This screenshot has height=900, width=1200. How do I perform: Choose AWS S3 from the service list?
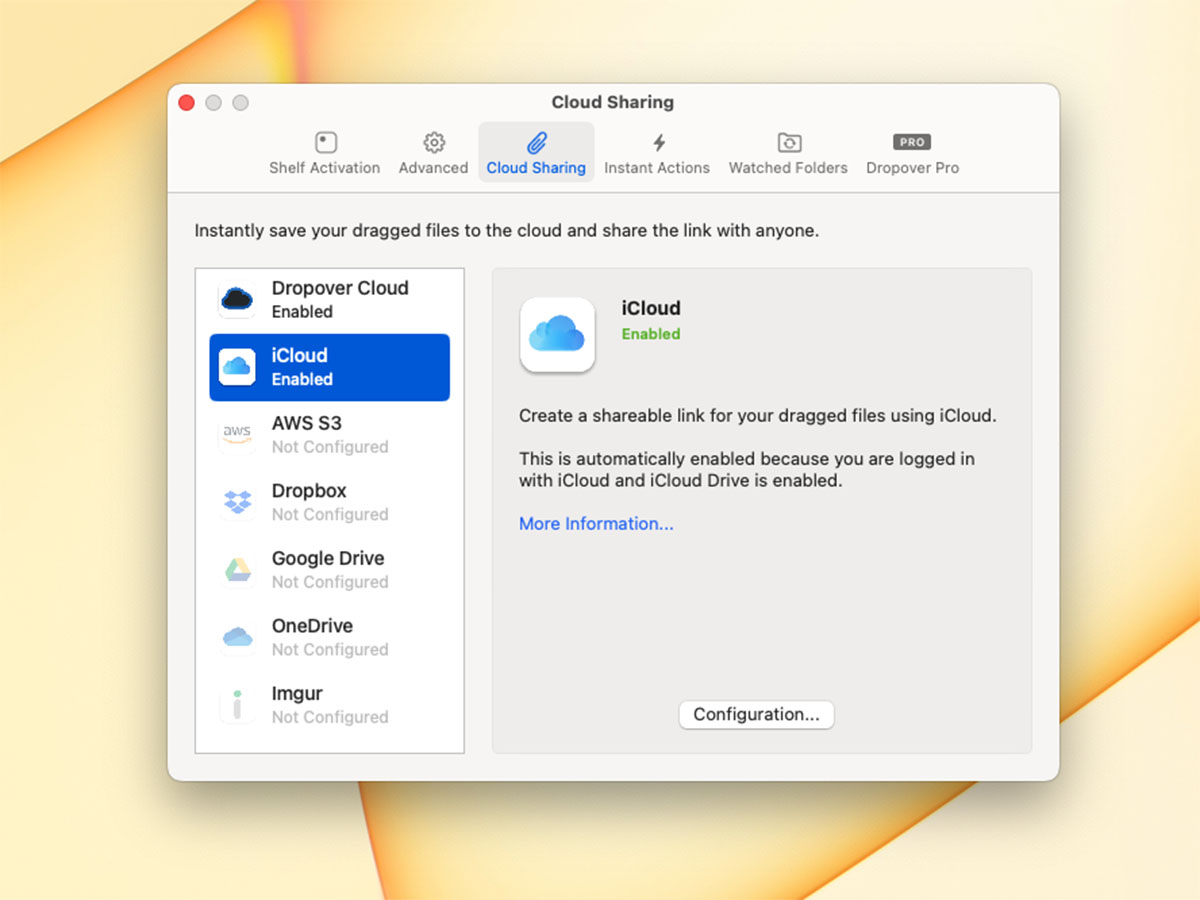click(x=330, y=434)
